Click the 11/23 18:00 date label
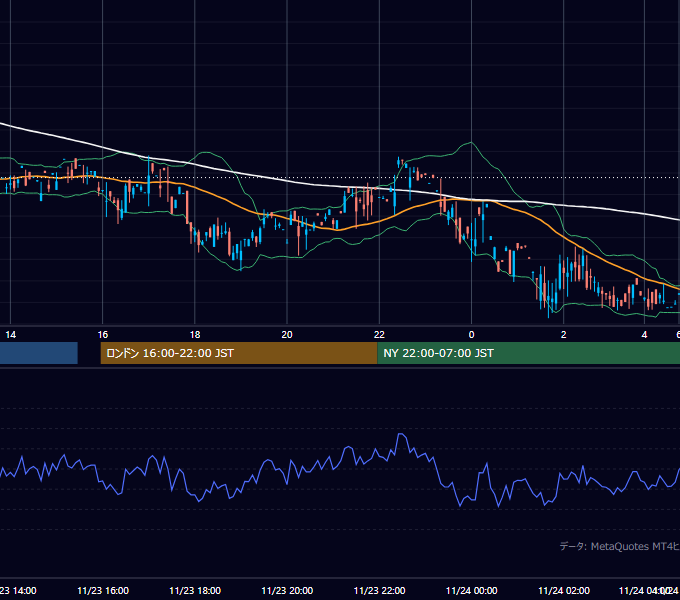 [195, 590]
